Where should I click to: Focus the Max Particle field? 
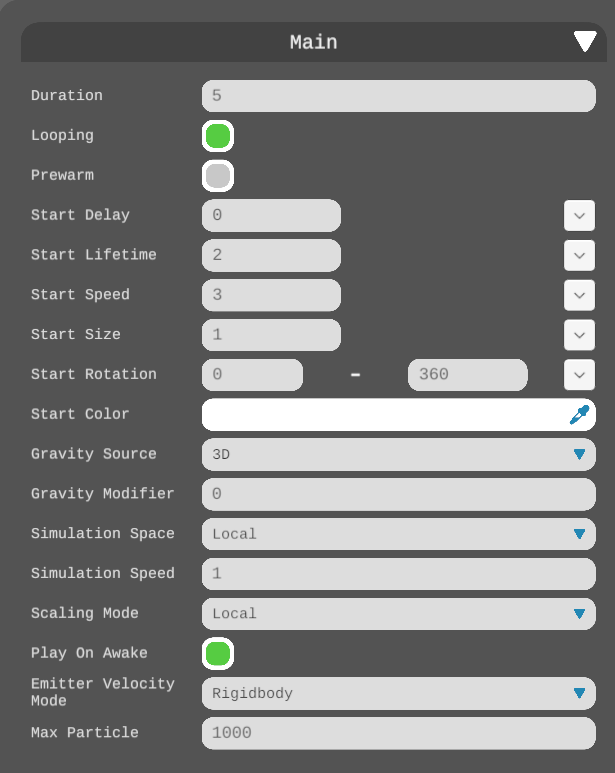pyautogui.click(x=398, y=733)
